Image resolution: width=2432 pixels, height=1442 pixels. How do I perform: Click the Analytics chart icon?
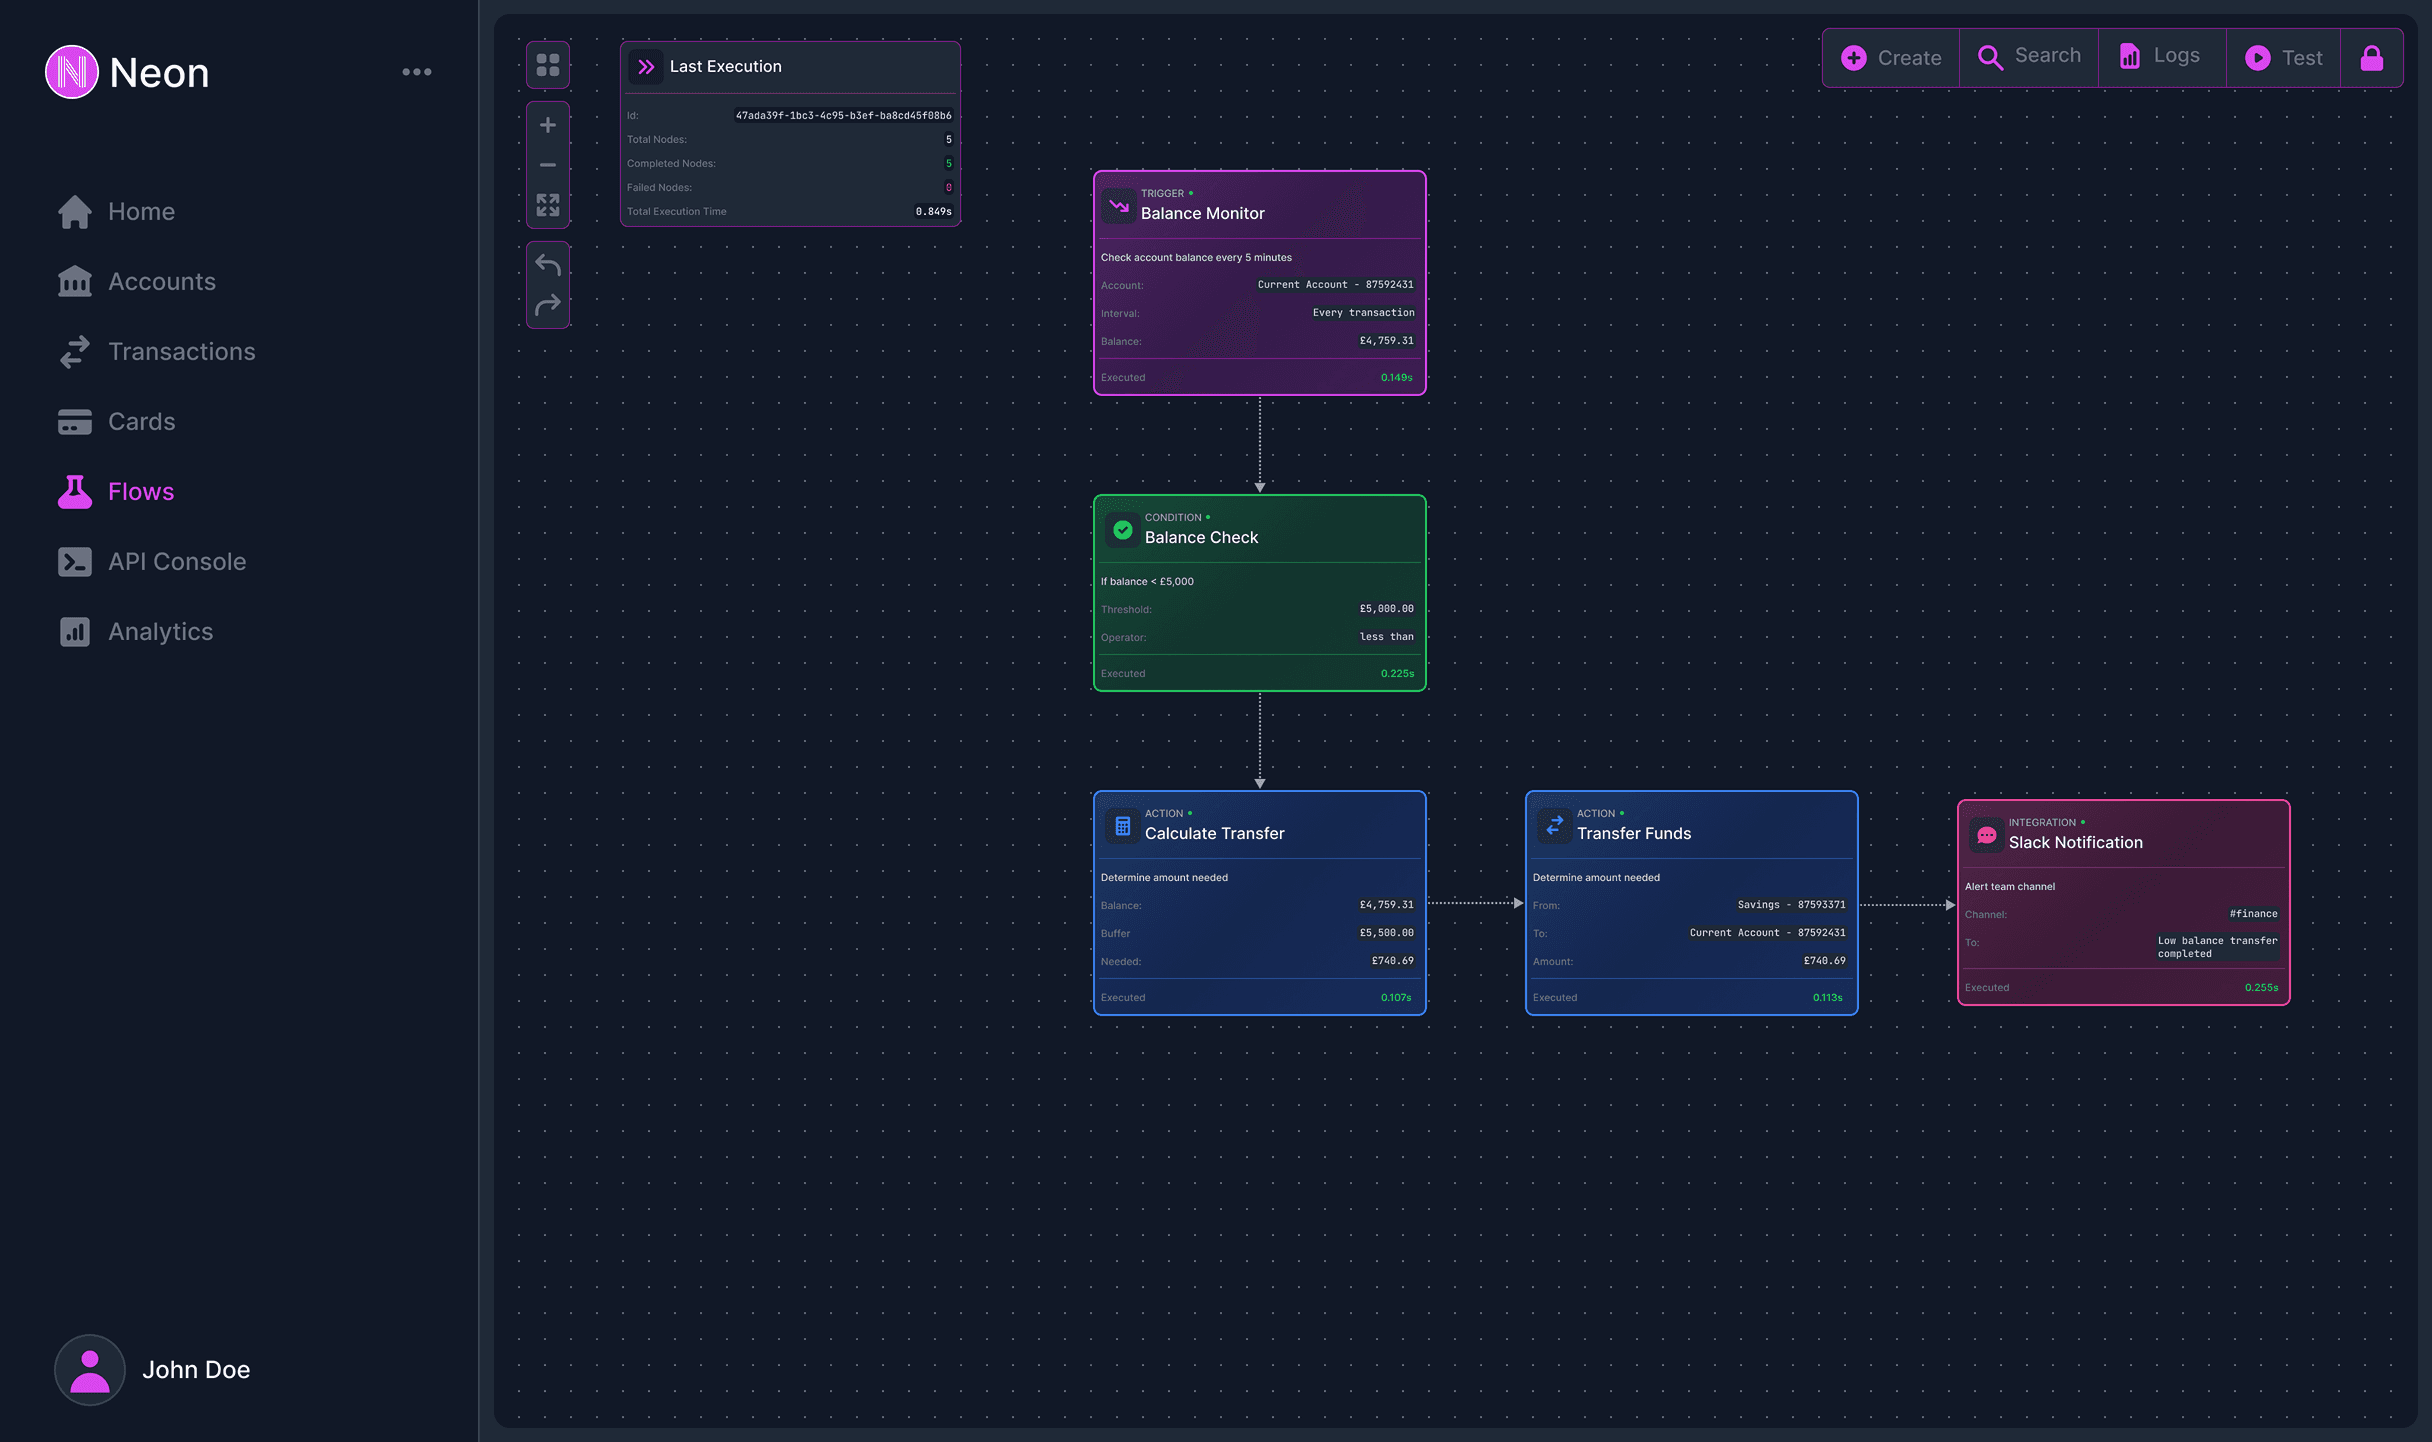click(75, 631)
